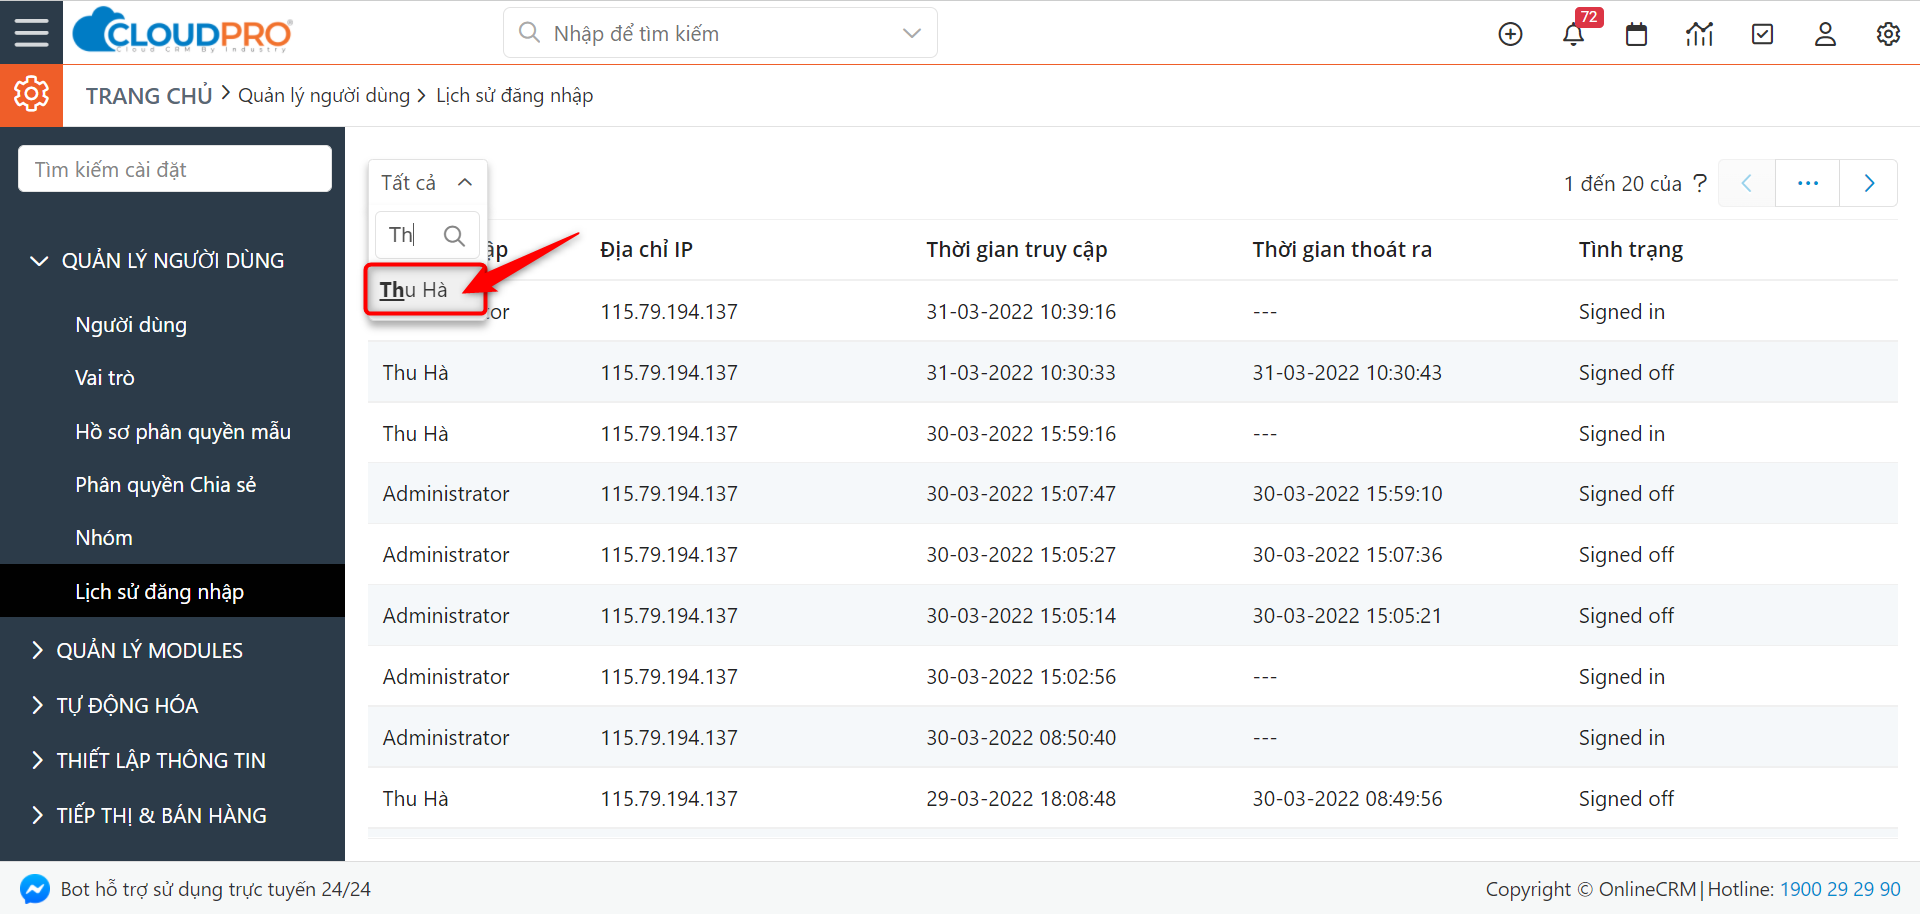Click Địa chỉ IP column header

pyautogui.click(x=646, y=250)
